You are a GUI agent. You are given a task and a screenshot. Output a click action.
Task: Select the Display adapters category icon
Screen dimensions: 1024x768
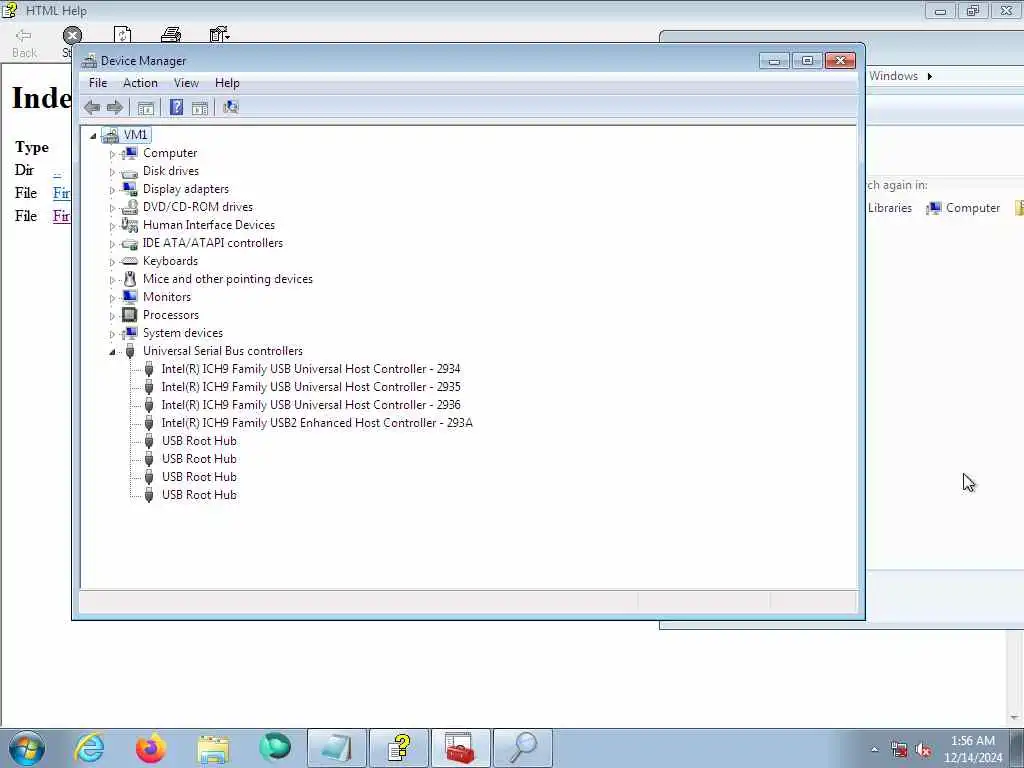[x=130, y=189]
